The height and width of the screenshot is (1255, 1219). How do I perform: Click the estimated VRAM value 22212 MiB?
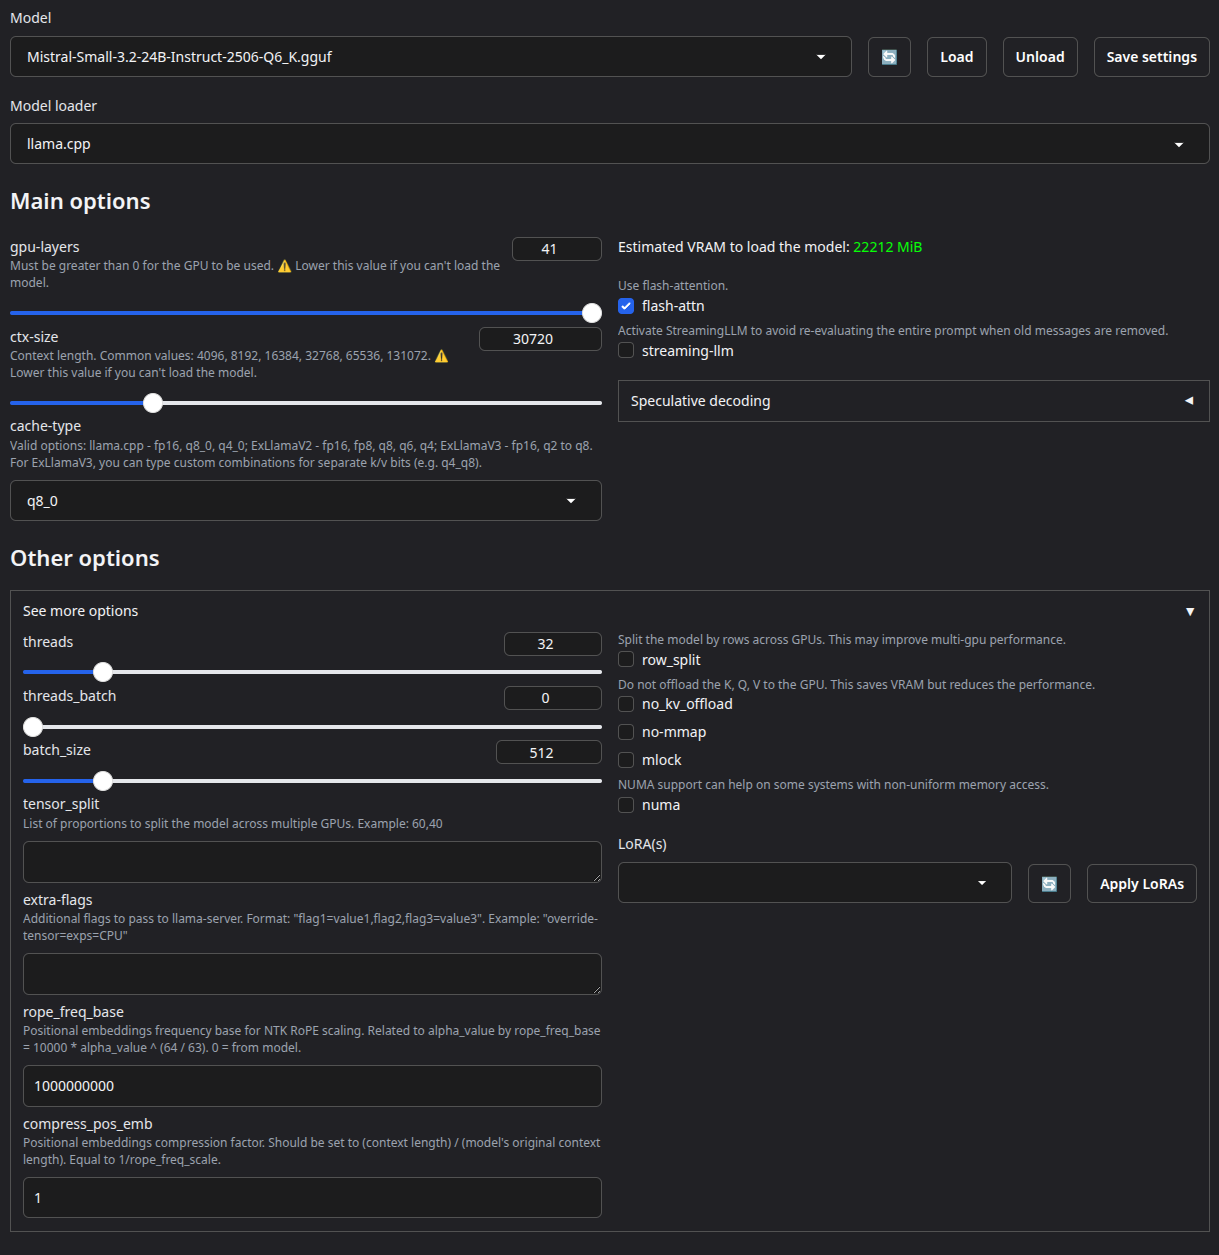point(887,247)
